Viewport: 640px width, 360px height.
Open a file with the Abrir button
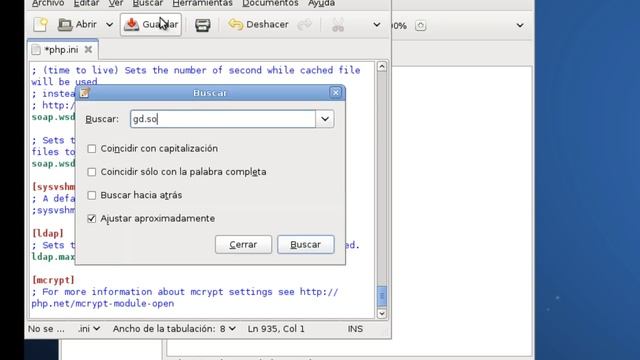pyautogui.click(x=77, y=24)
